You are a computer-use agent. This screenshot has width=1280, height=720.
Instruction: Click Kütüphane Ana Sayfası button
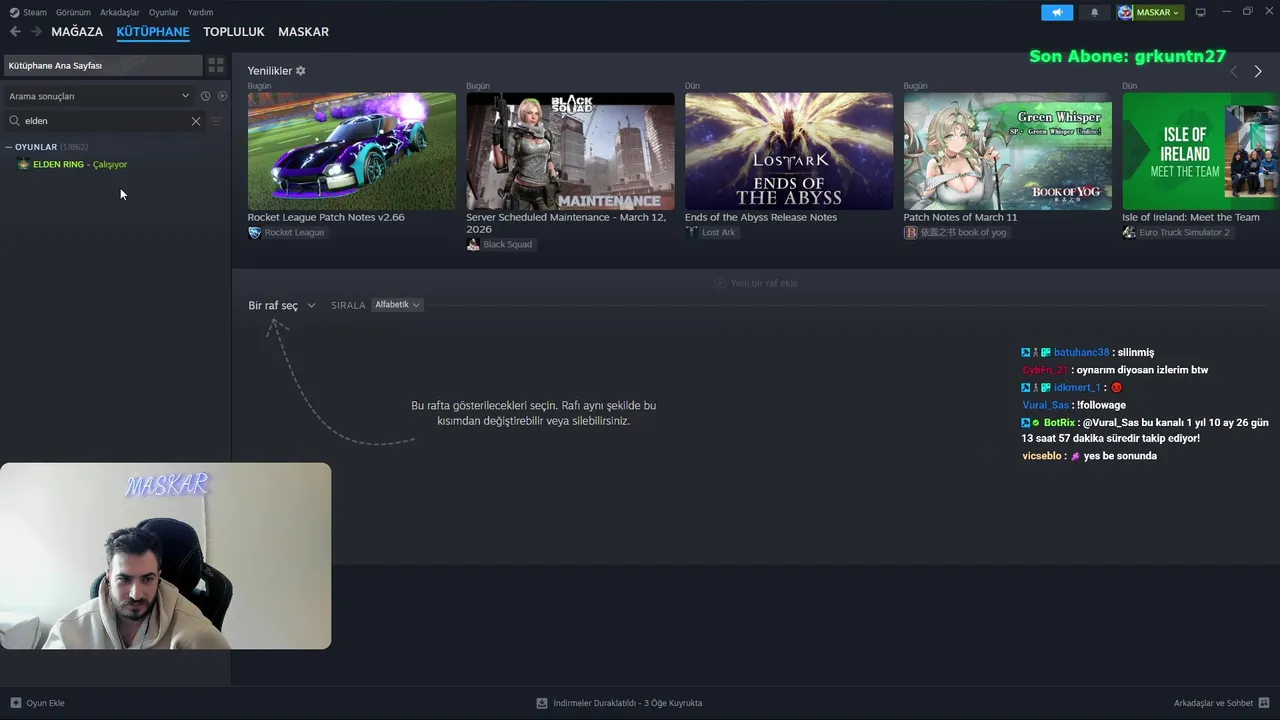[102, 65]
